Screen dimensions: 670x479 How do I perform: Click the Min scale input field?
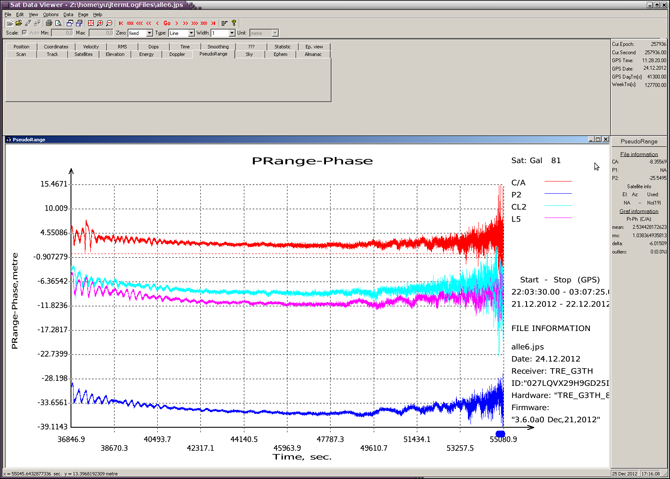62,33
